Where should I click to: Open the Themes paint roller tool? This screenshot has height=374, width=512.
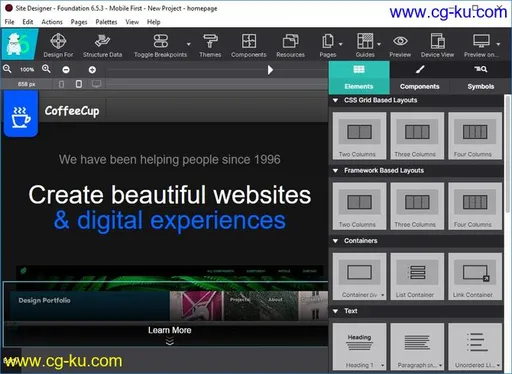coord(210,45)
